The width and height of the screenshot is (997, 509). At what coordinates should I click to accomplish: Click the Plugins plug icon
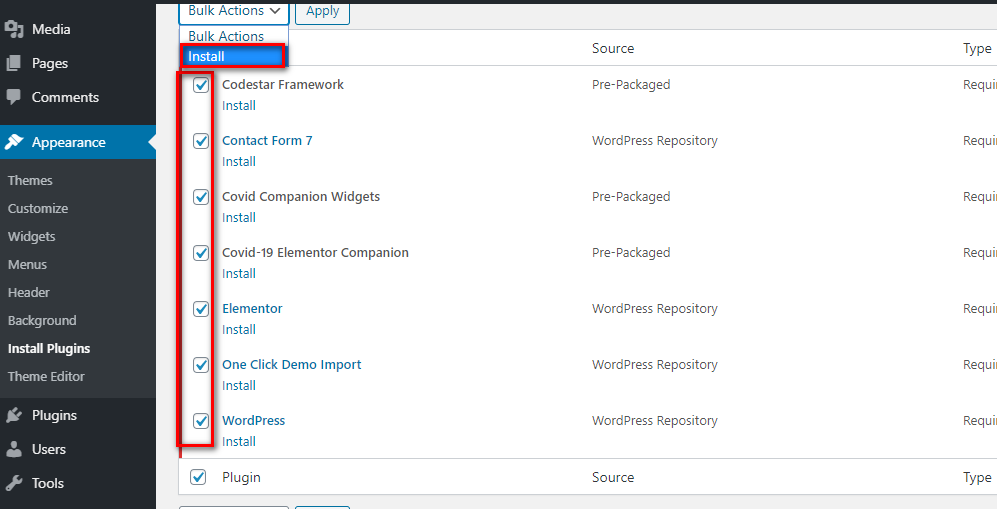tap(14, 416)
